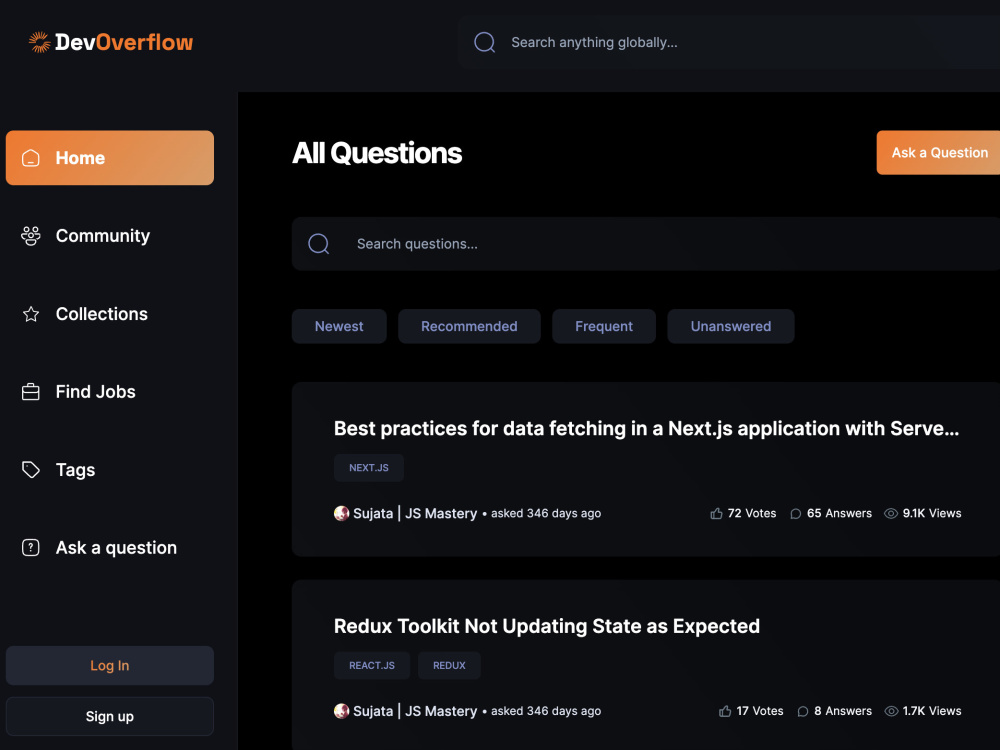Click the '65 Answers' count
This screenshot has width=1000, height=750.
pyautogui.click(x=839, y=513)
